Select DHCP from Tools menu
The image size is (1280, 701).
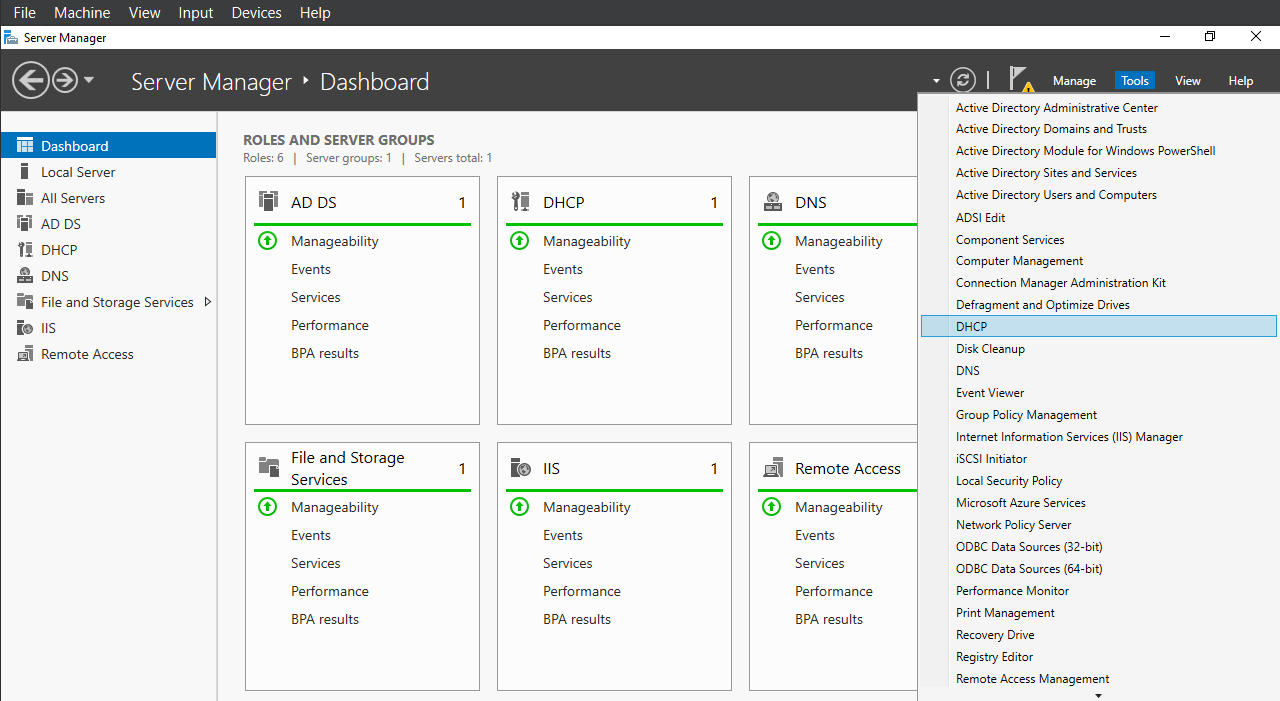(x=1098, y=327)
